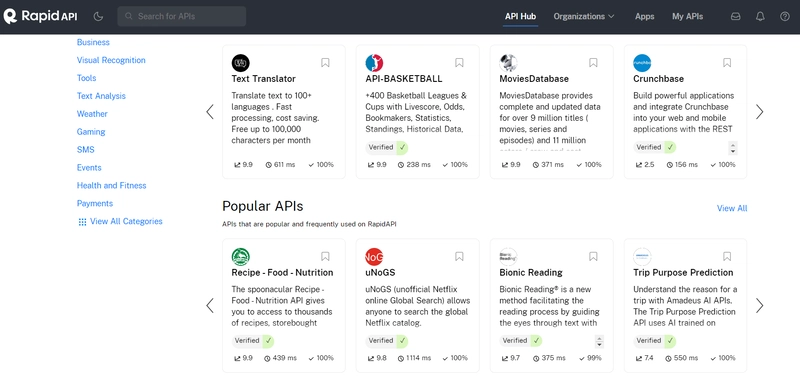This screenshot has height=392, width=800.
Task: Select the Gaming category
Action: pos(91,132)
